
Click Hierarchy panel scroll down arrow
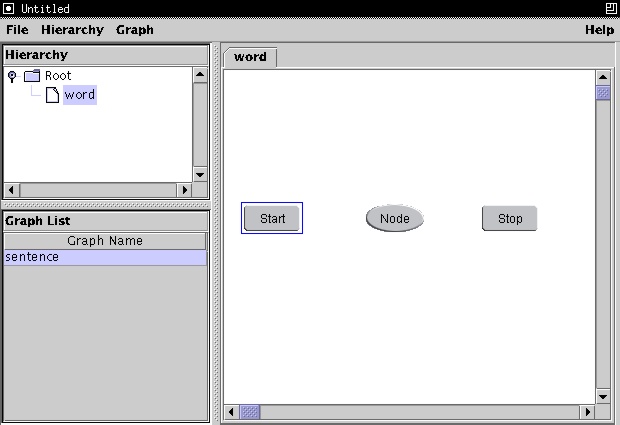click(200, 174)
